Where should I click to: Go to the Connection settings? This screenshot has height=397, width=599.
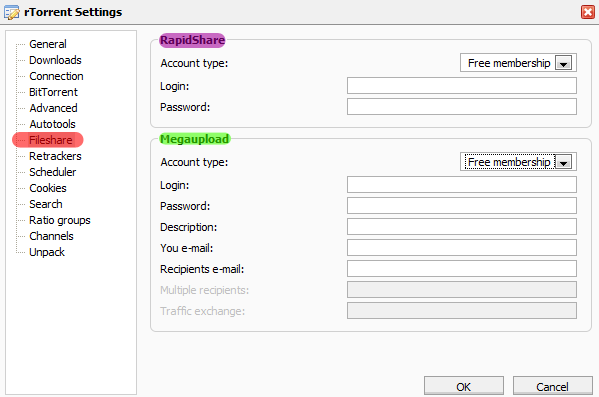coord(56,76)
